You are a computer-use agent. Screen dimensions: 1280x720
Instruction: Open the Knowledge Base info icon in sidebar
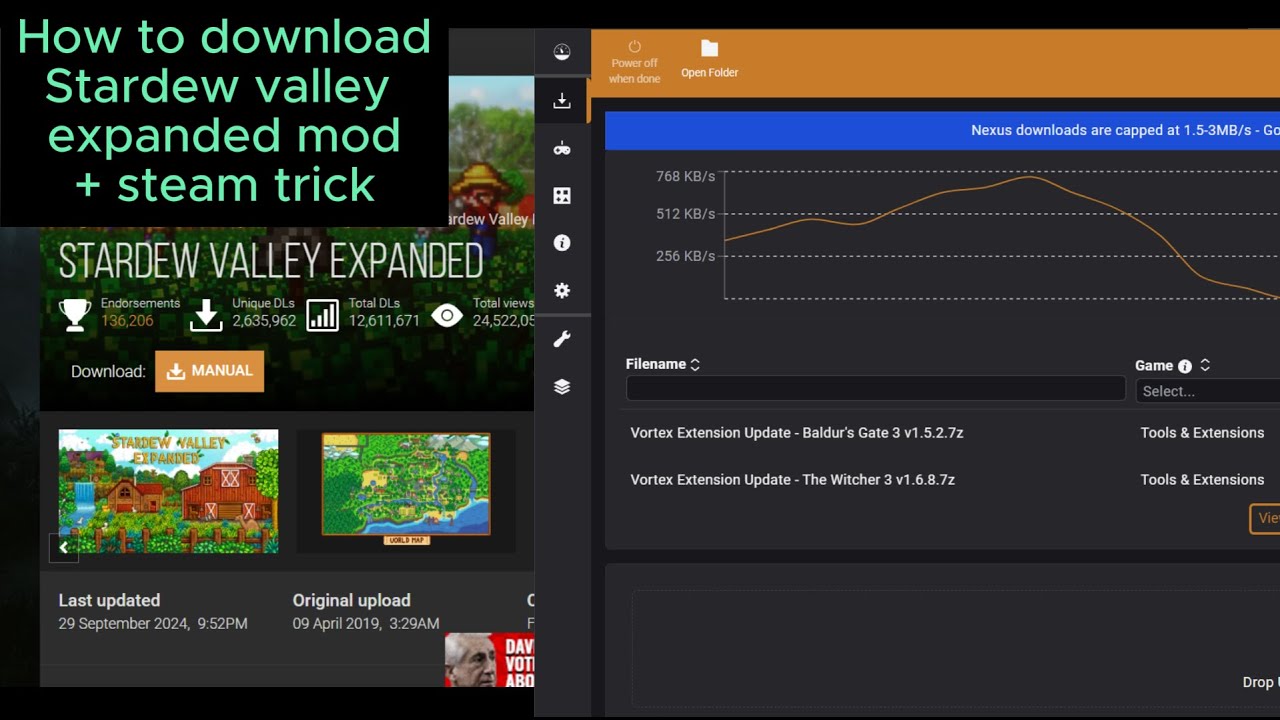tap(562, 243)
